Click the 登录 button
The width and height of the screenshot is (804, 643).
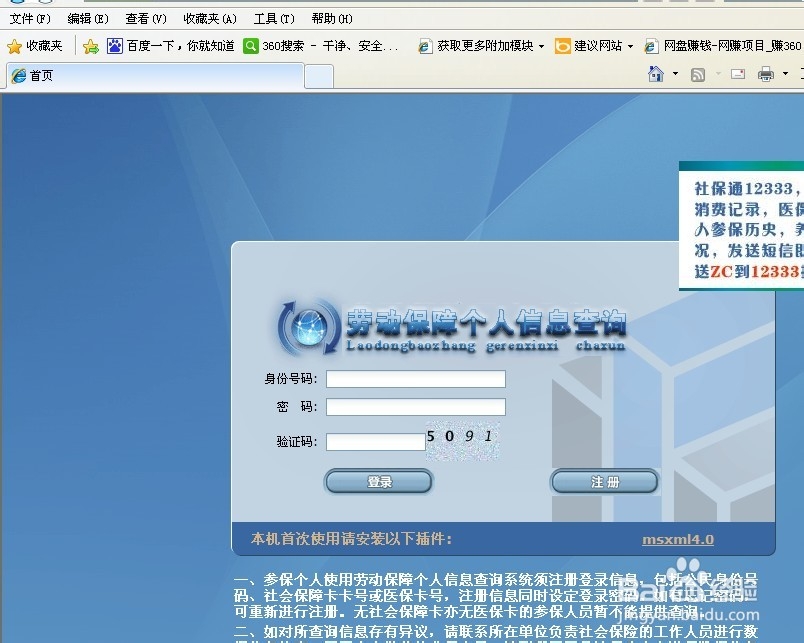pos(378,481)
